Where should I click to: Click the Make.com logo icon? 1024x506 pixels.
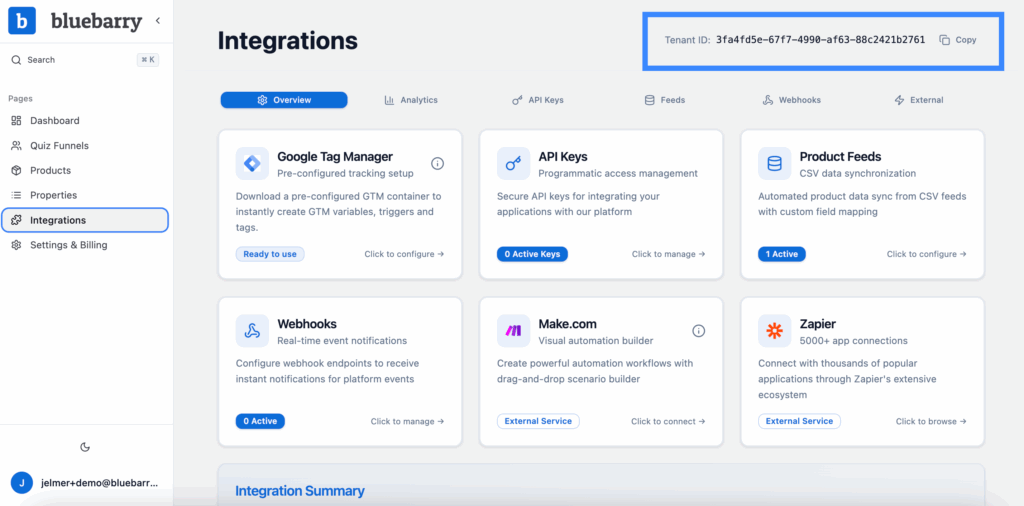513,330
